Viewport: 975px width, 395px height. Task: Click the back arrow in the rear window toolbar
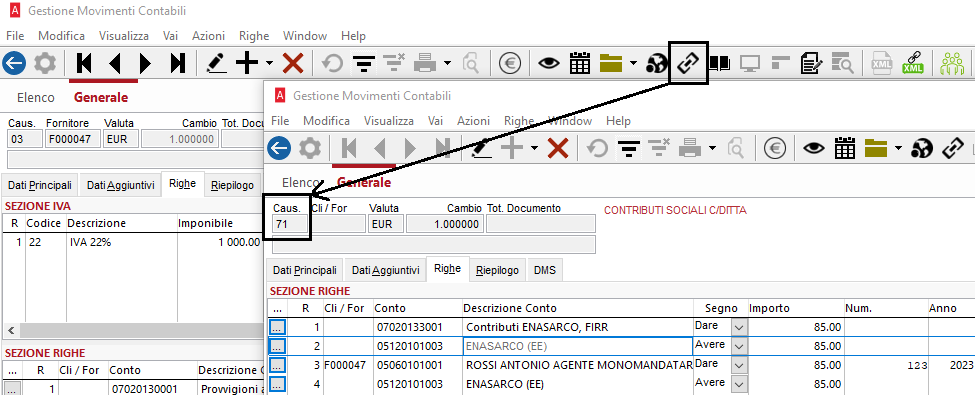[14, 63]
